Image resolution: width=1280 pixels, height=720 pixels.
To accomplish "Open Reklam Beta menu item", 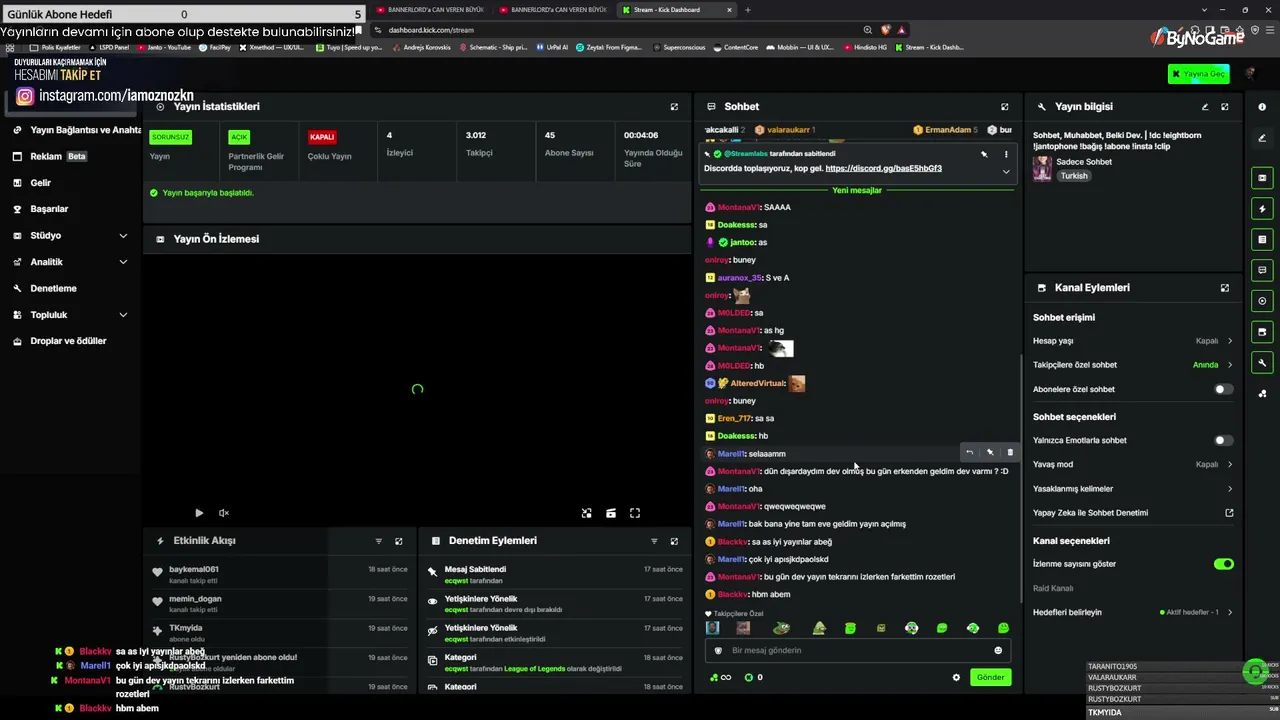I will point(72,157).
